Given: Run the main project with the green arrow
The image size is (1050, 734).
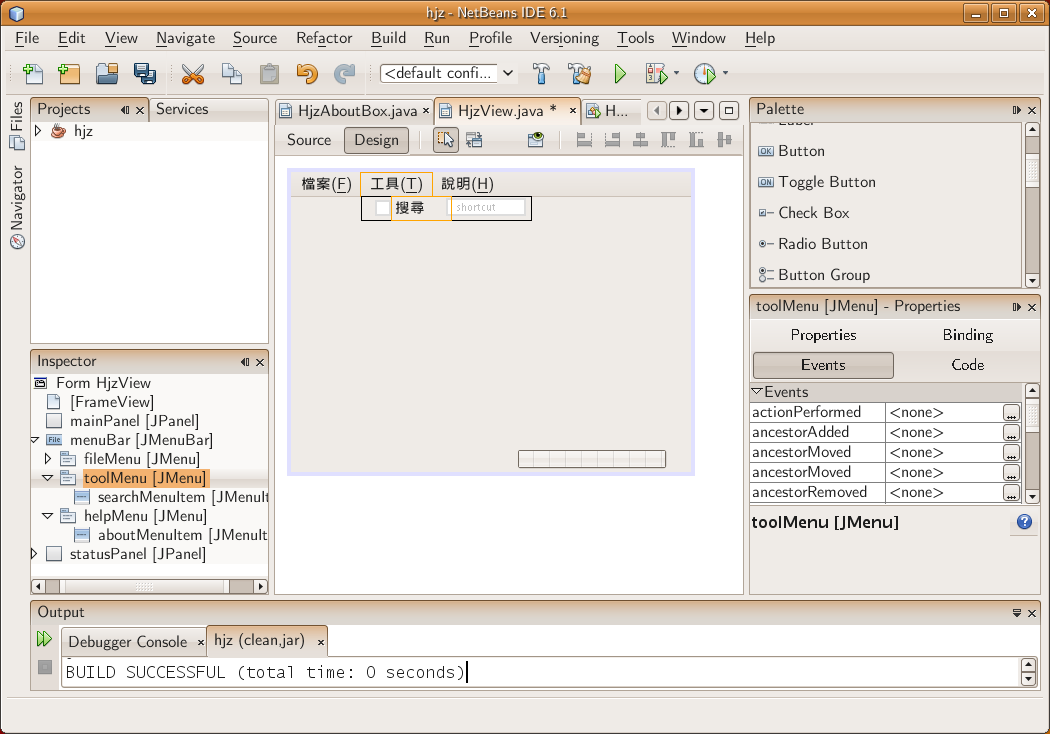Looking at the screenshot, I should pyautogui.click(x=620, y=73).
